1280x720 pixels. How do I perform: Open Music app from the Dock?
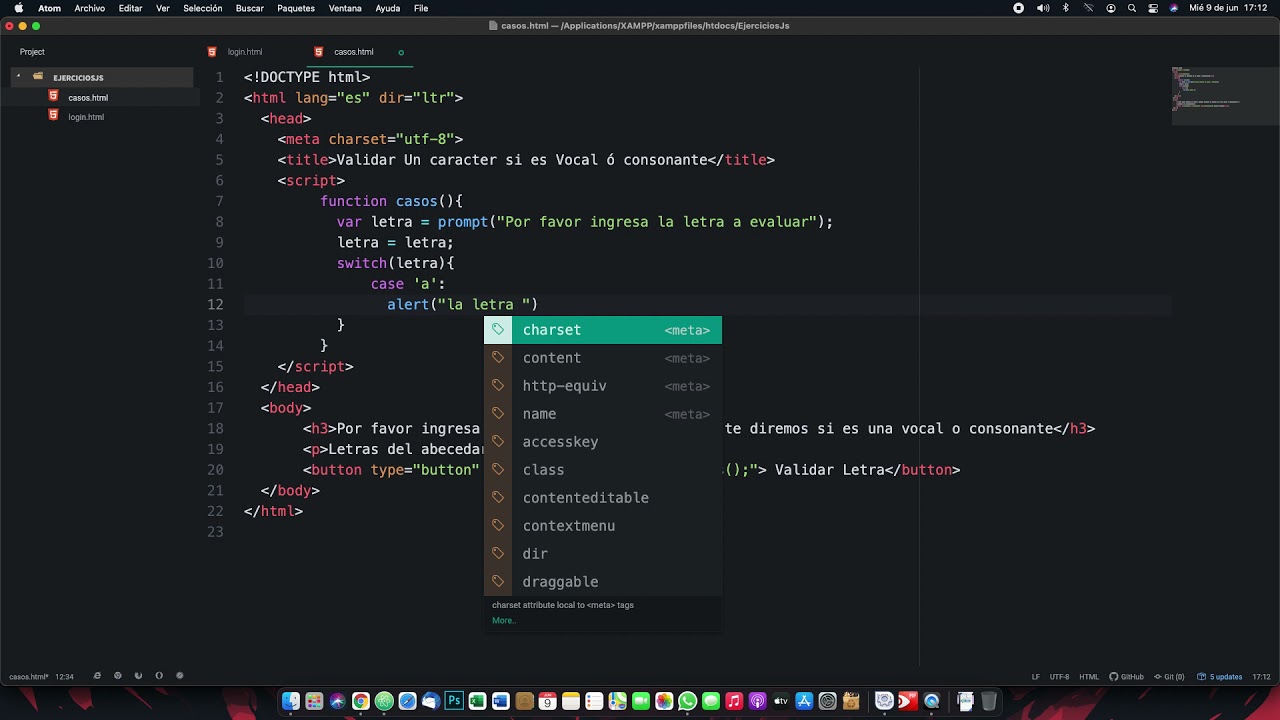coord(734,702)
